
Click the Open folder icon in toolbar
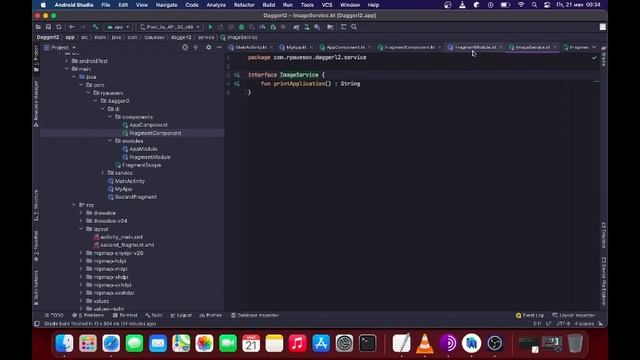(x=38, y=27)
